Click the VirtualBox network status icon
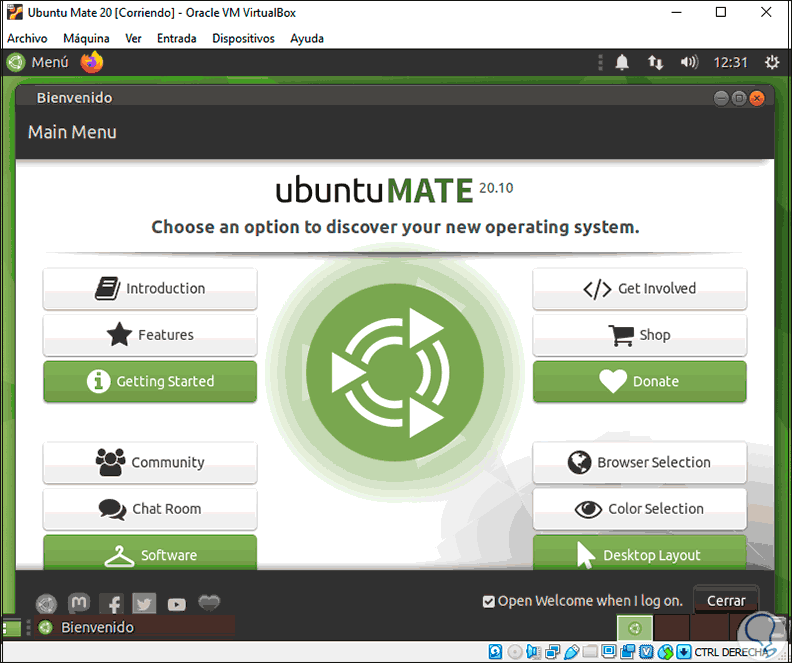Image resolution: width=792 pixels, height=663 pixels. [x=553, y=652]
